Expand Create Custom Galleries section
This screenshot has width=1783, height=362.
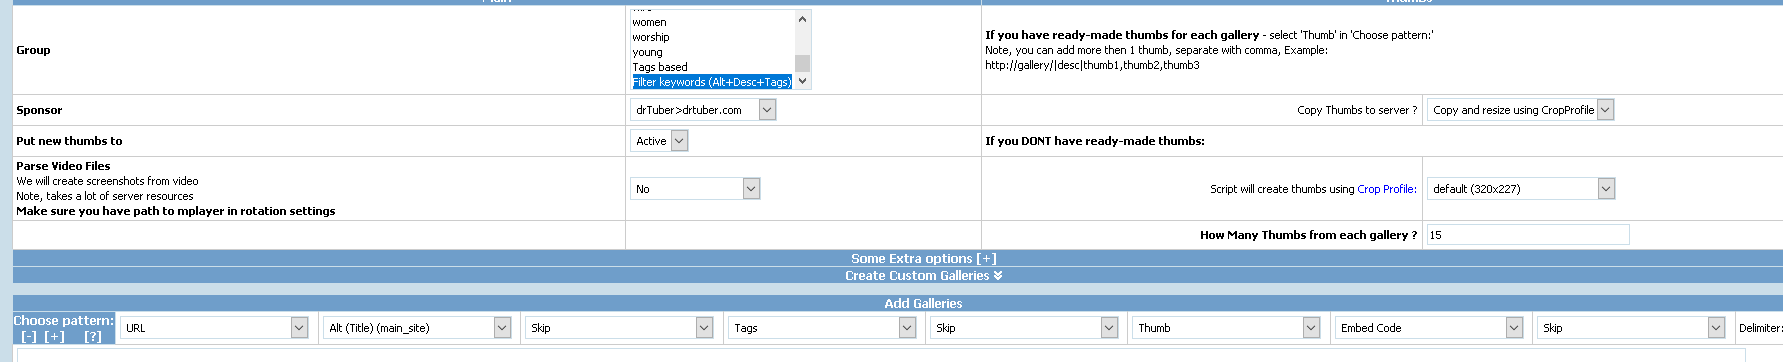(923, 275)
